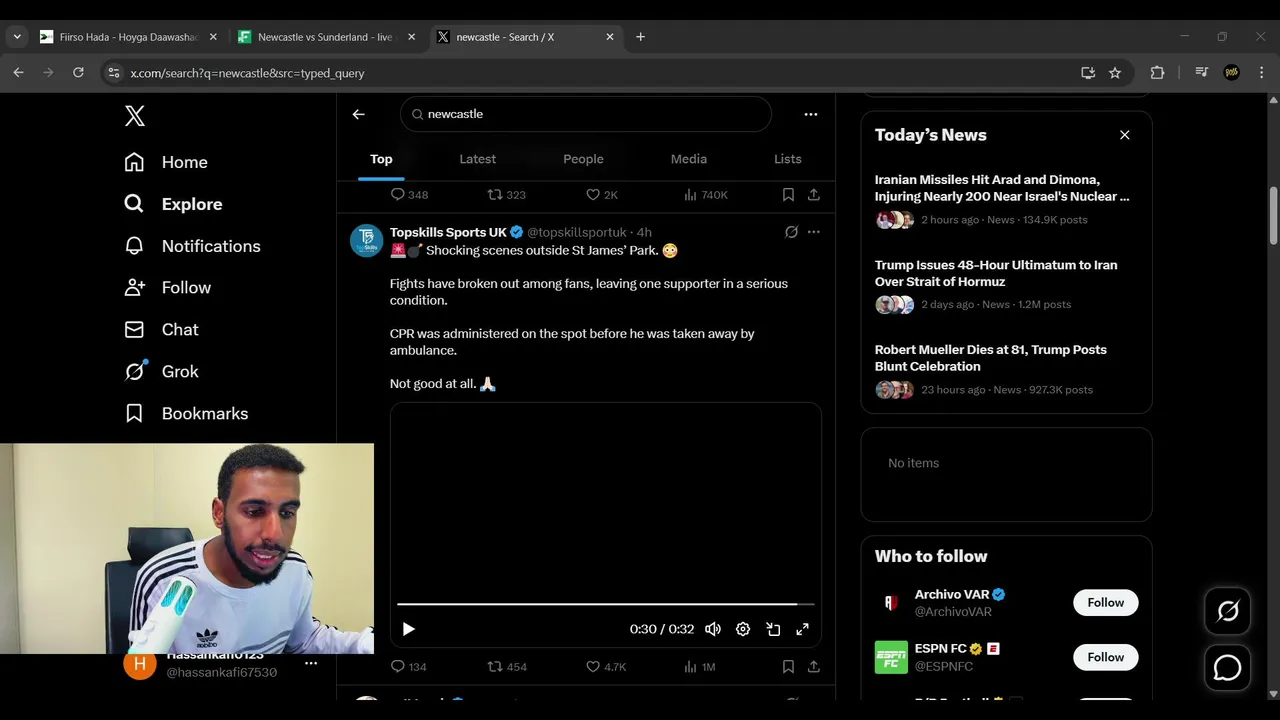Open X logo home link
Screen dimensions: 1280x720
(135, 115)
